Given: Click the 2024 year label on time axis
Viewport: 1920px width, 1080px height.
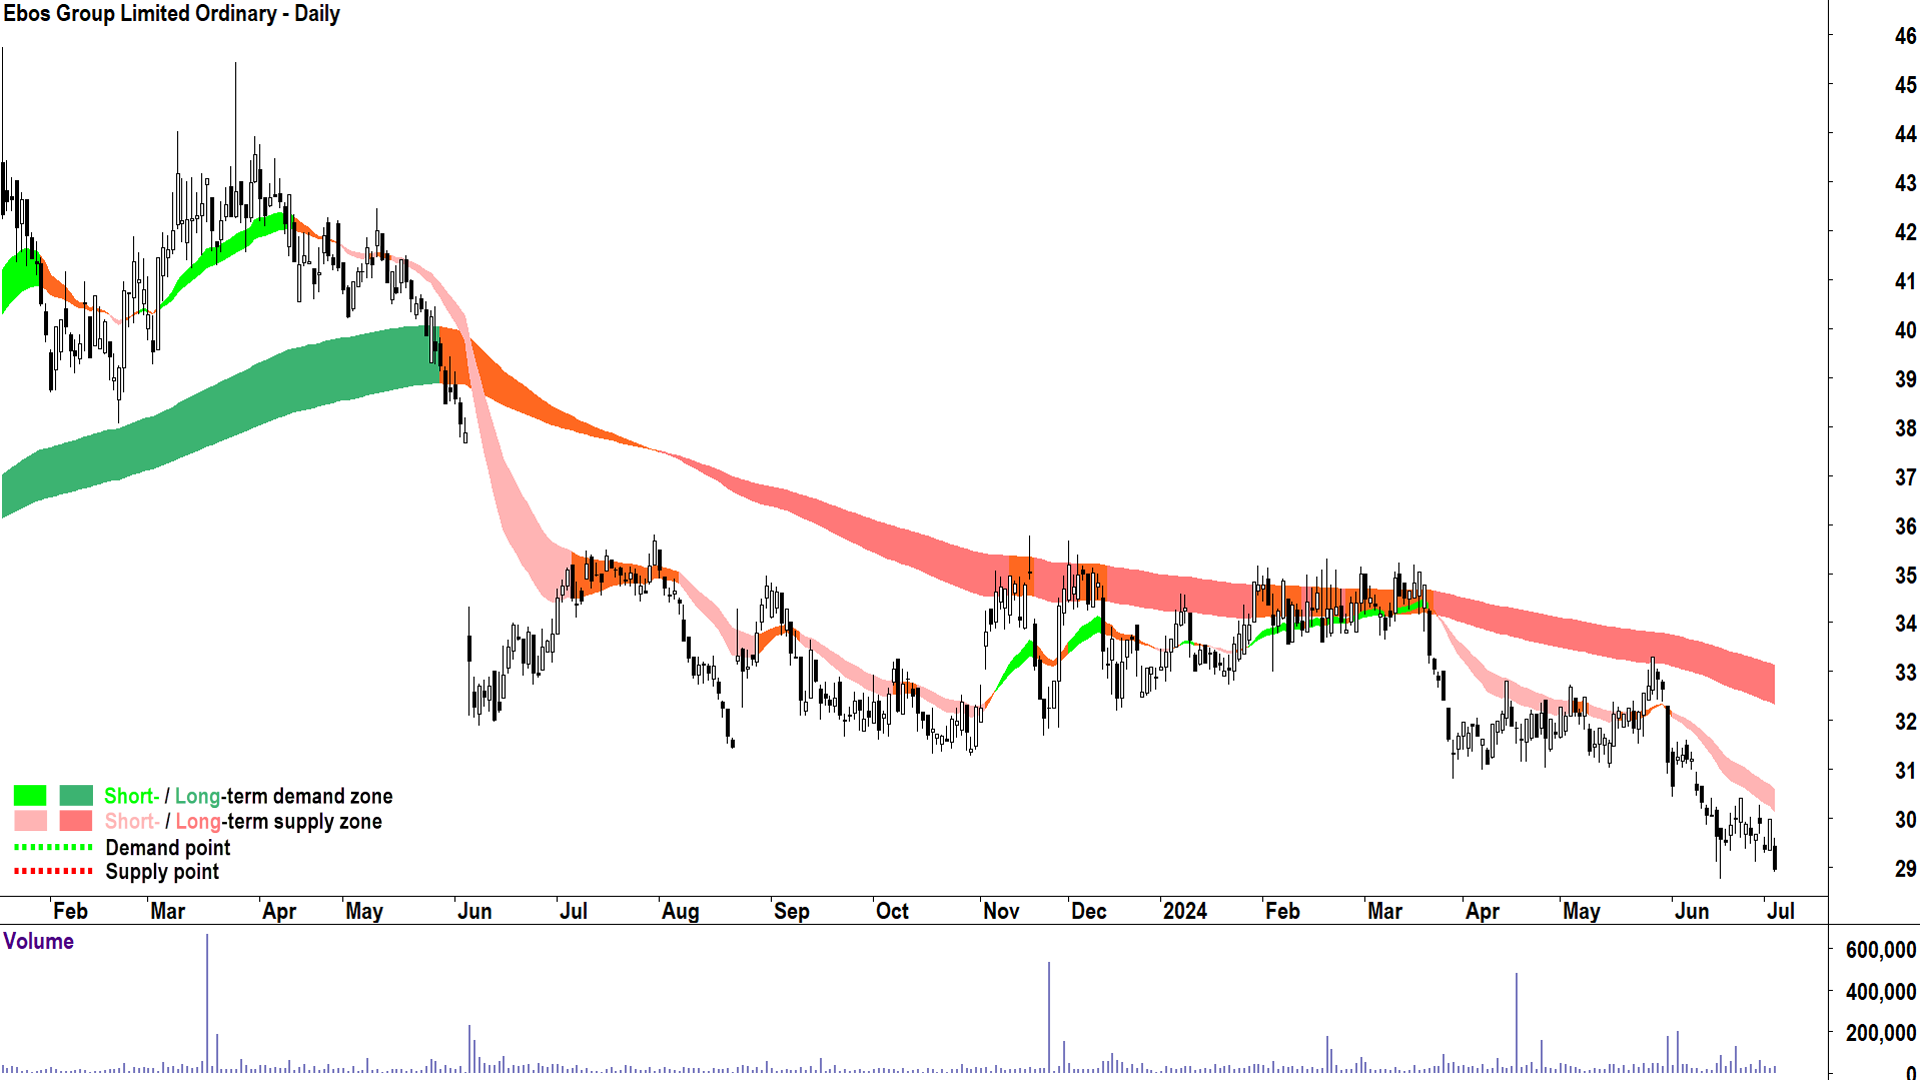Looking at the screenshot, I should click(1185, 911).
